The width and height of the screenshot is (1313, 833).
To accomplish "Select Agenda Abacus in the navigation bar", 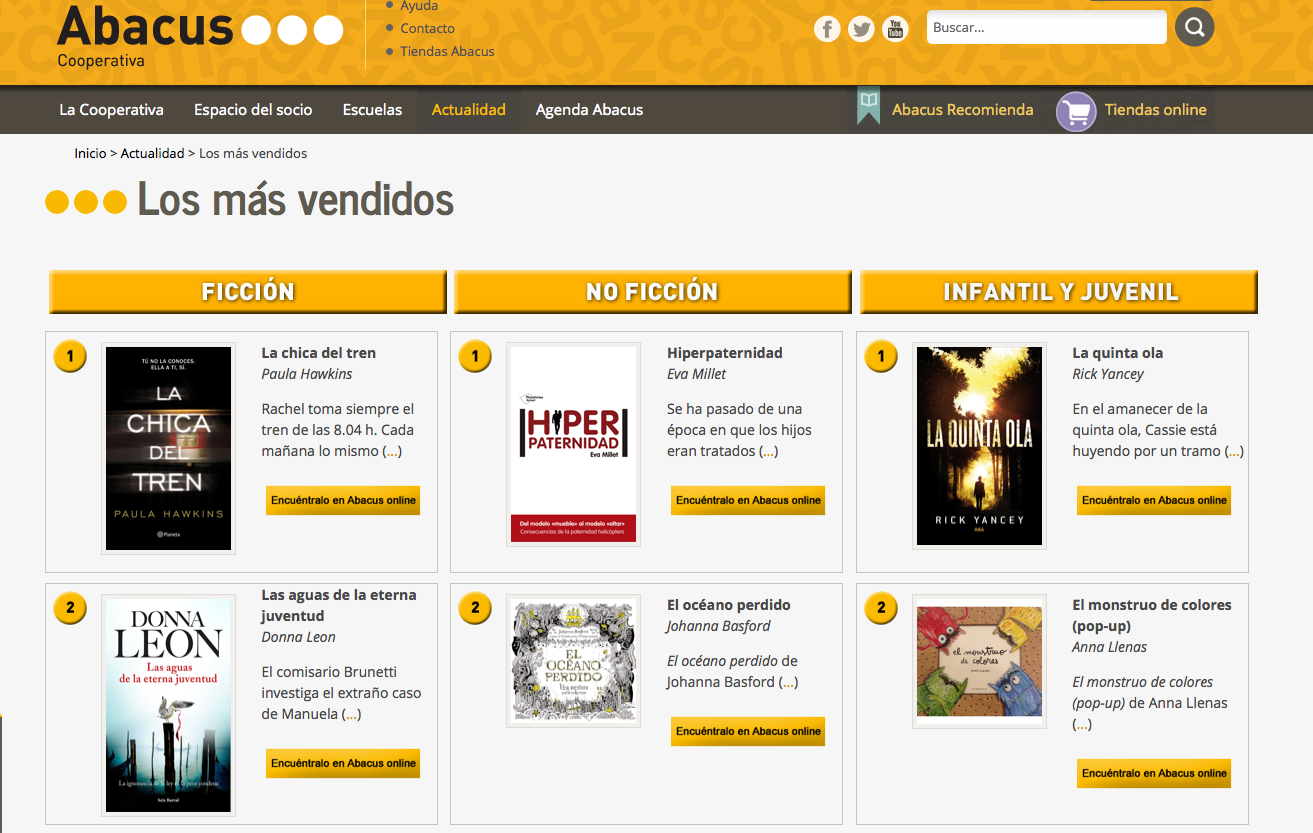I will (x=589, y=110).
